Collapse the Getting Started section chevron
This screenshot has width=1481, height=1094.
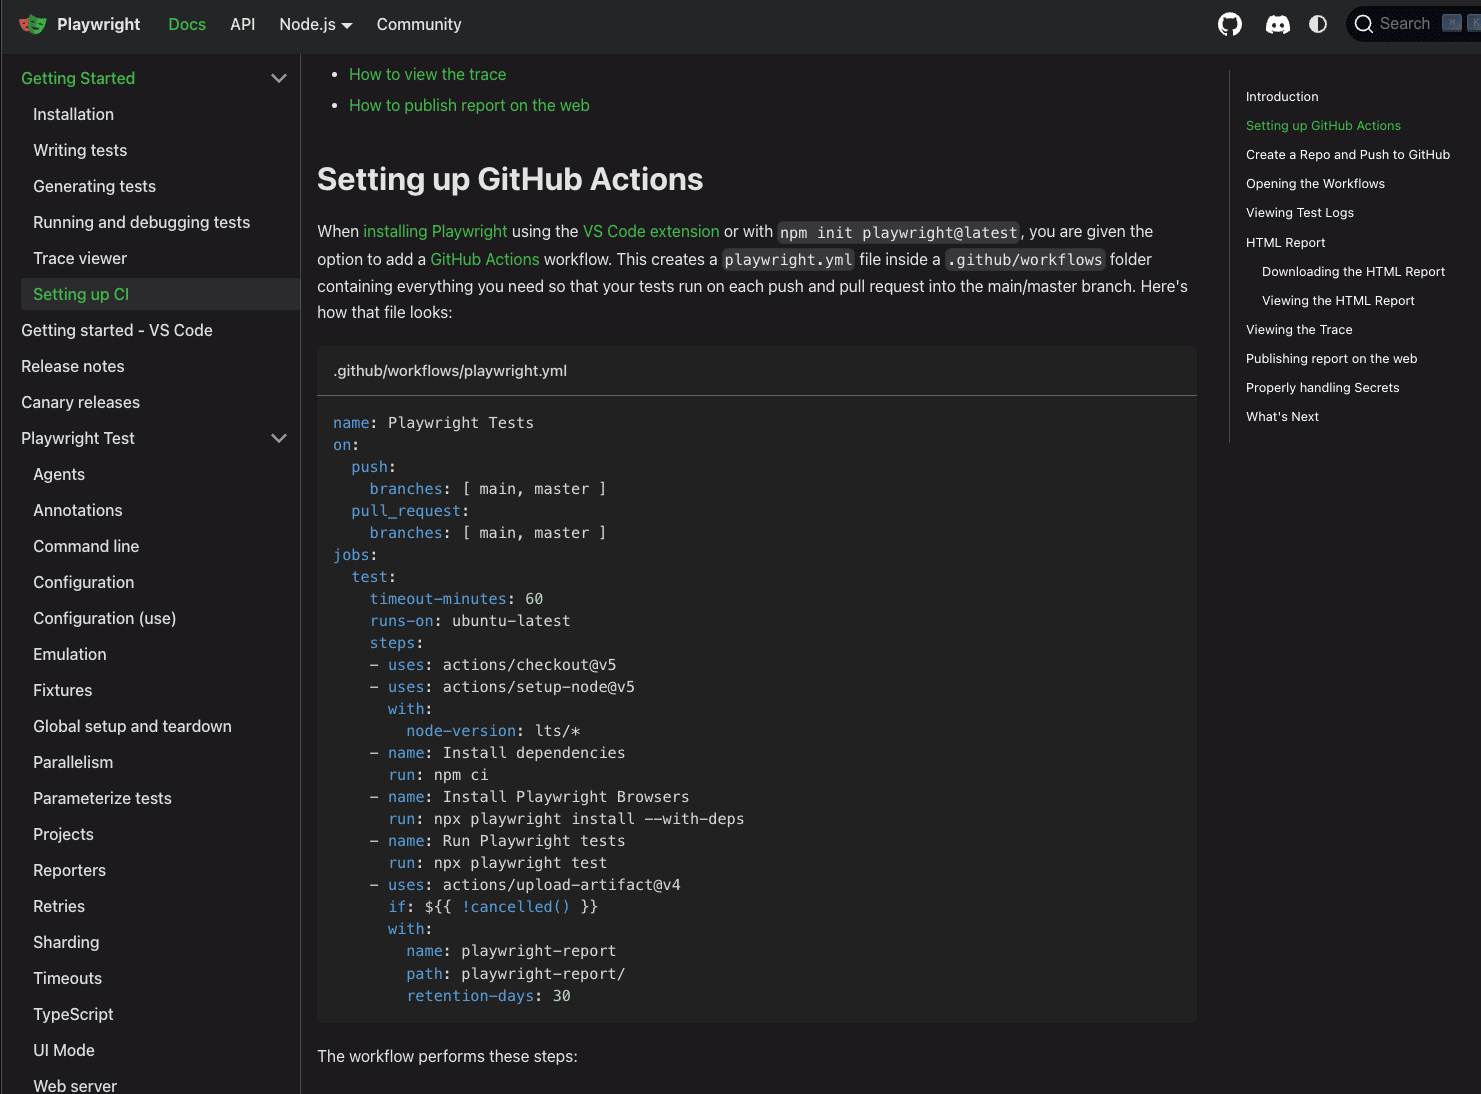coord(279,78)
